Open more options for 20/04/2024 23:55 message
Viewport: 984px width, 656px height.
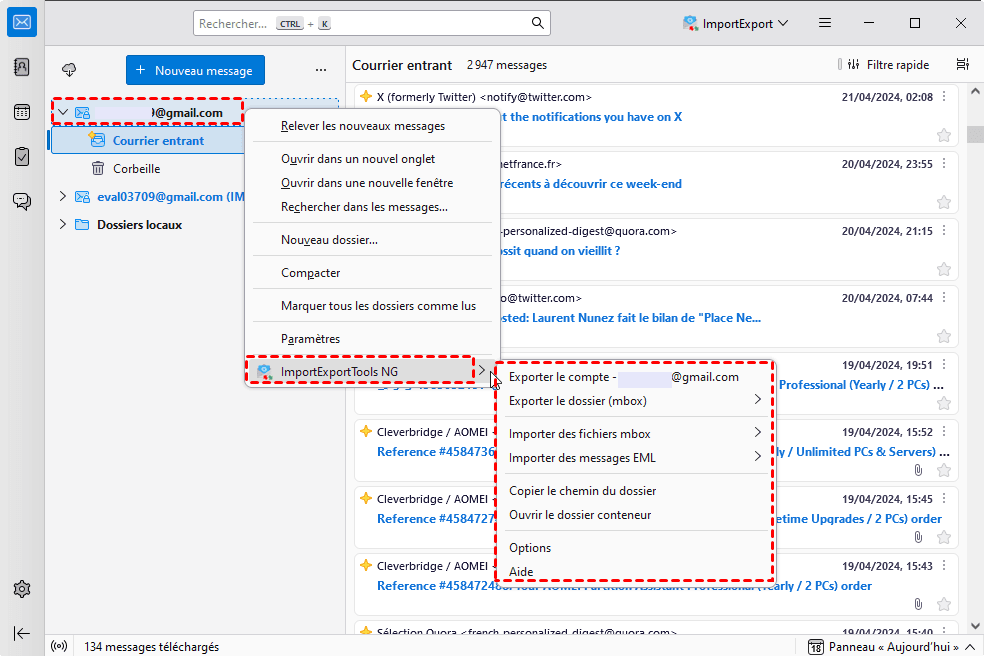coord(944,164)
